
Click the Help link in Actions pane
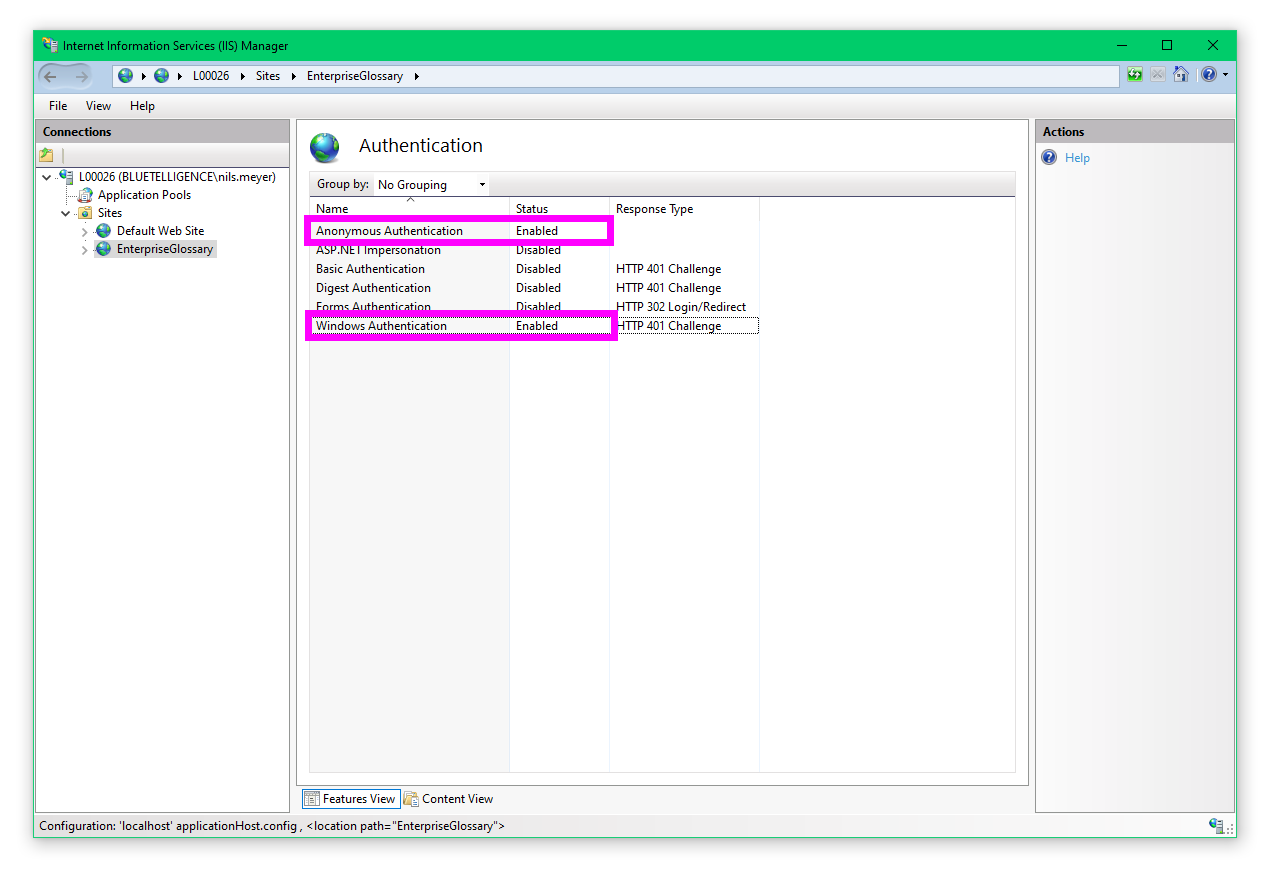(x=1077, y=158)
